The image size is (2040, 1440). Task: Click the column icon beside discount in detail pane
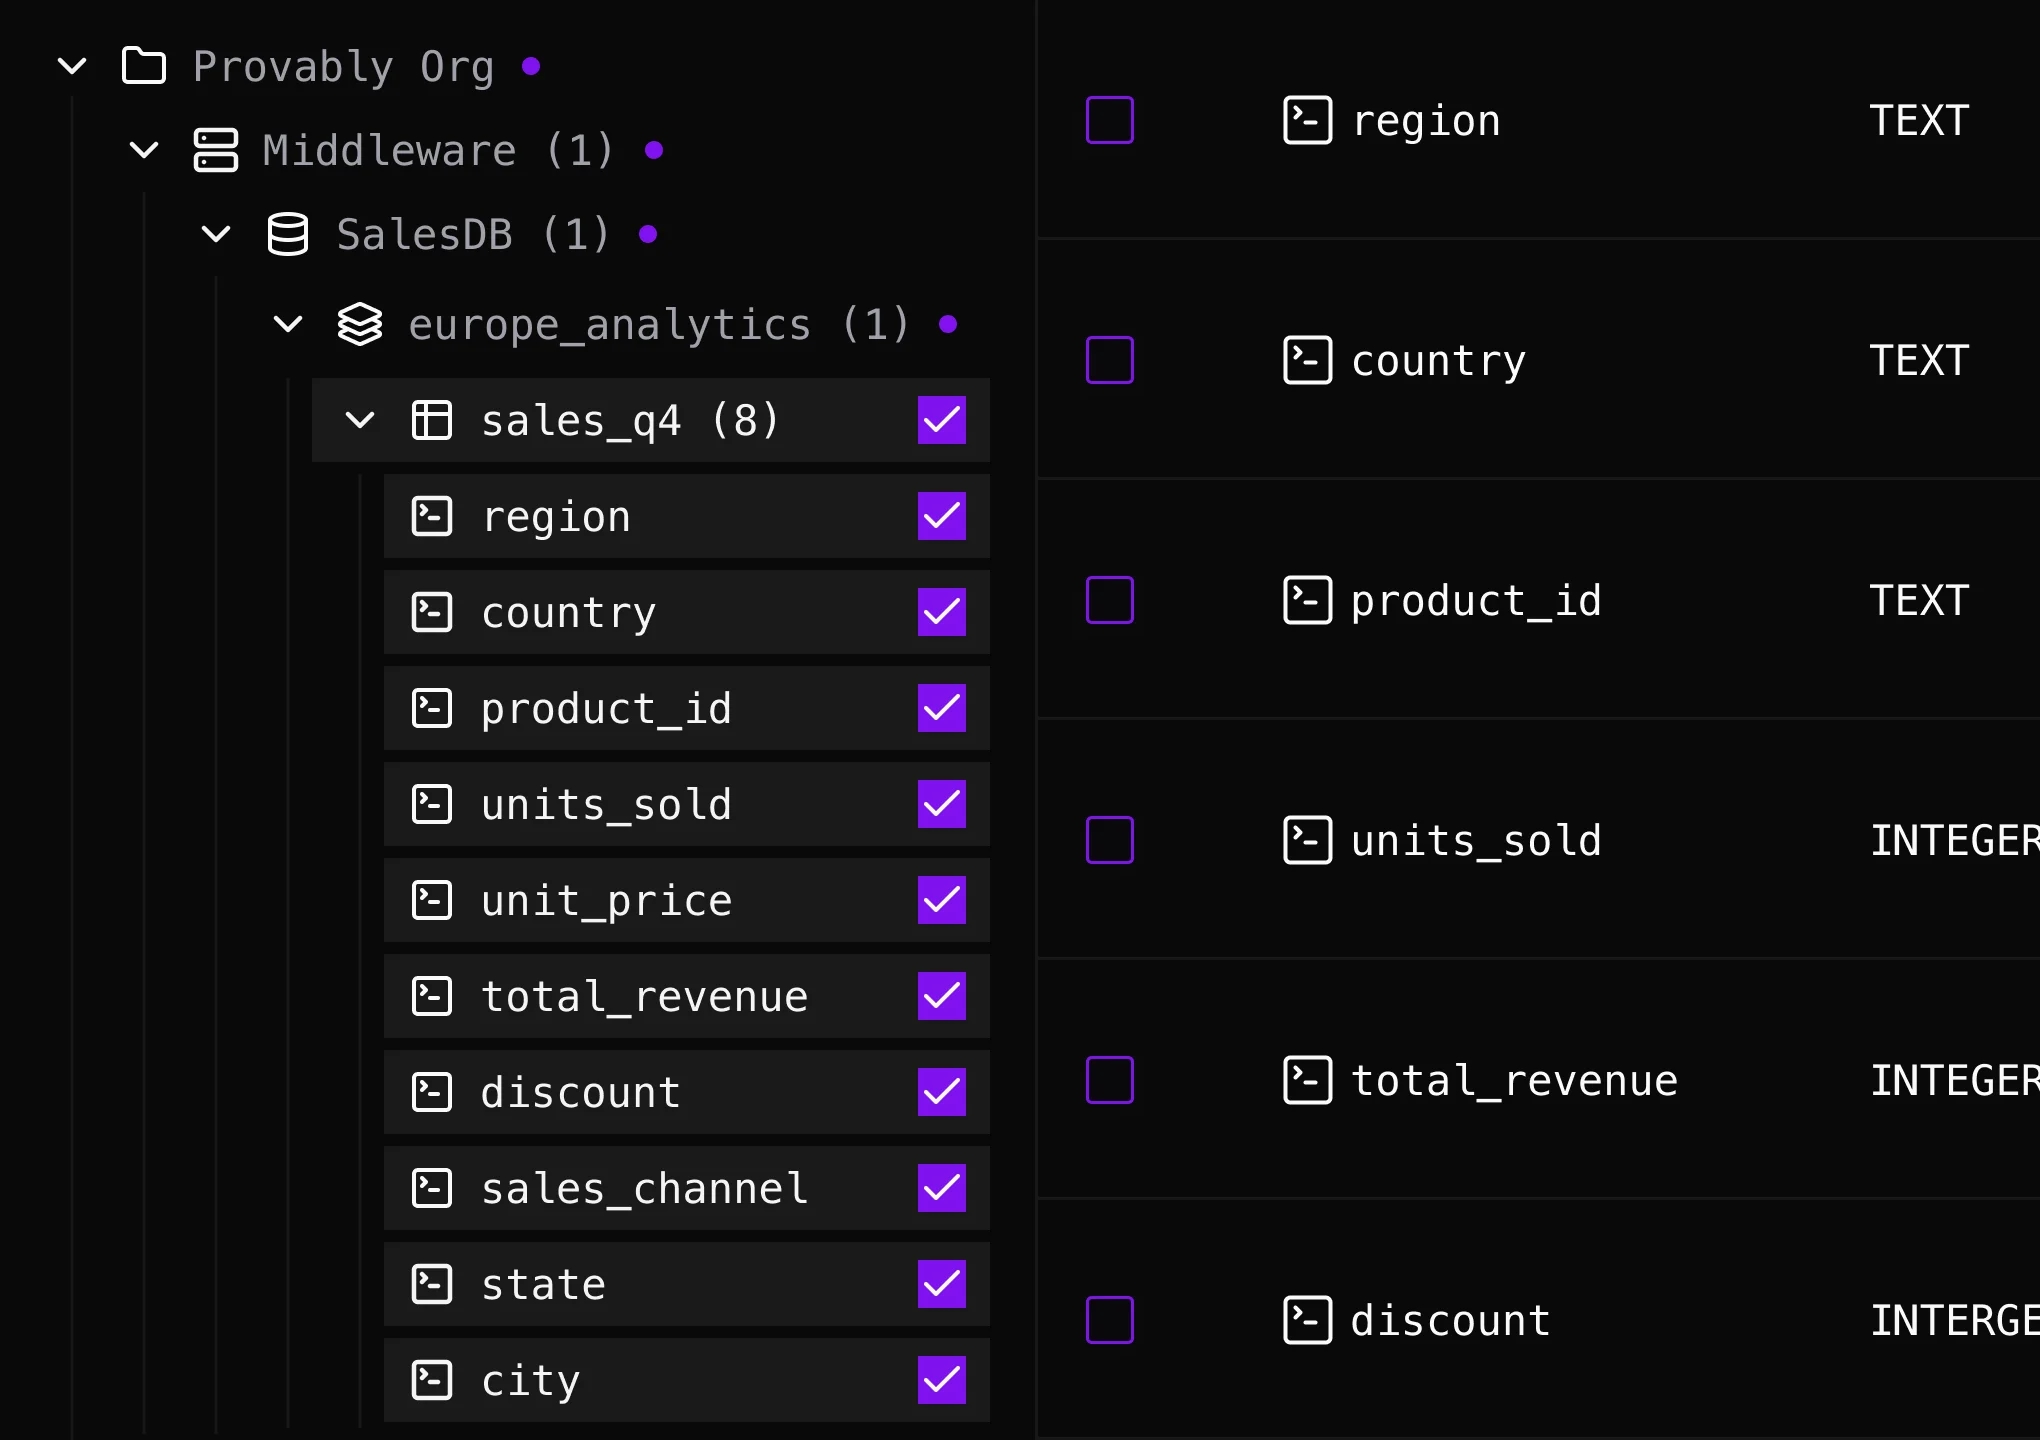click(x=1307, y=1320)
